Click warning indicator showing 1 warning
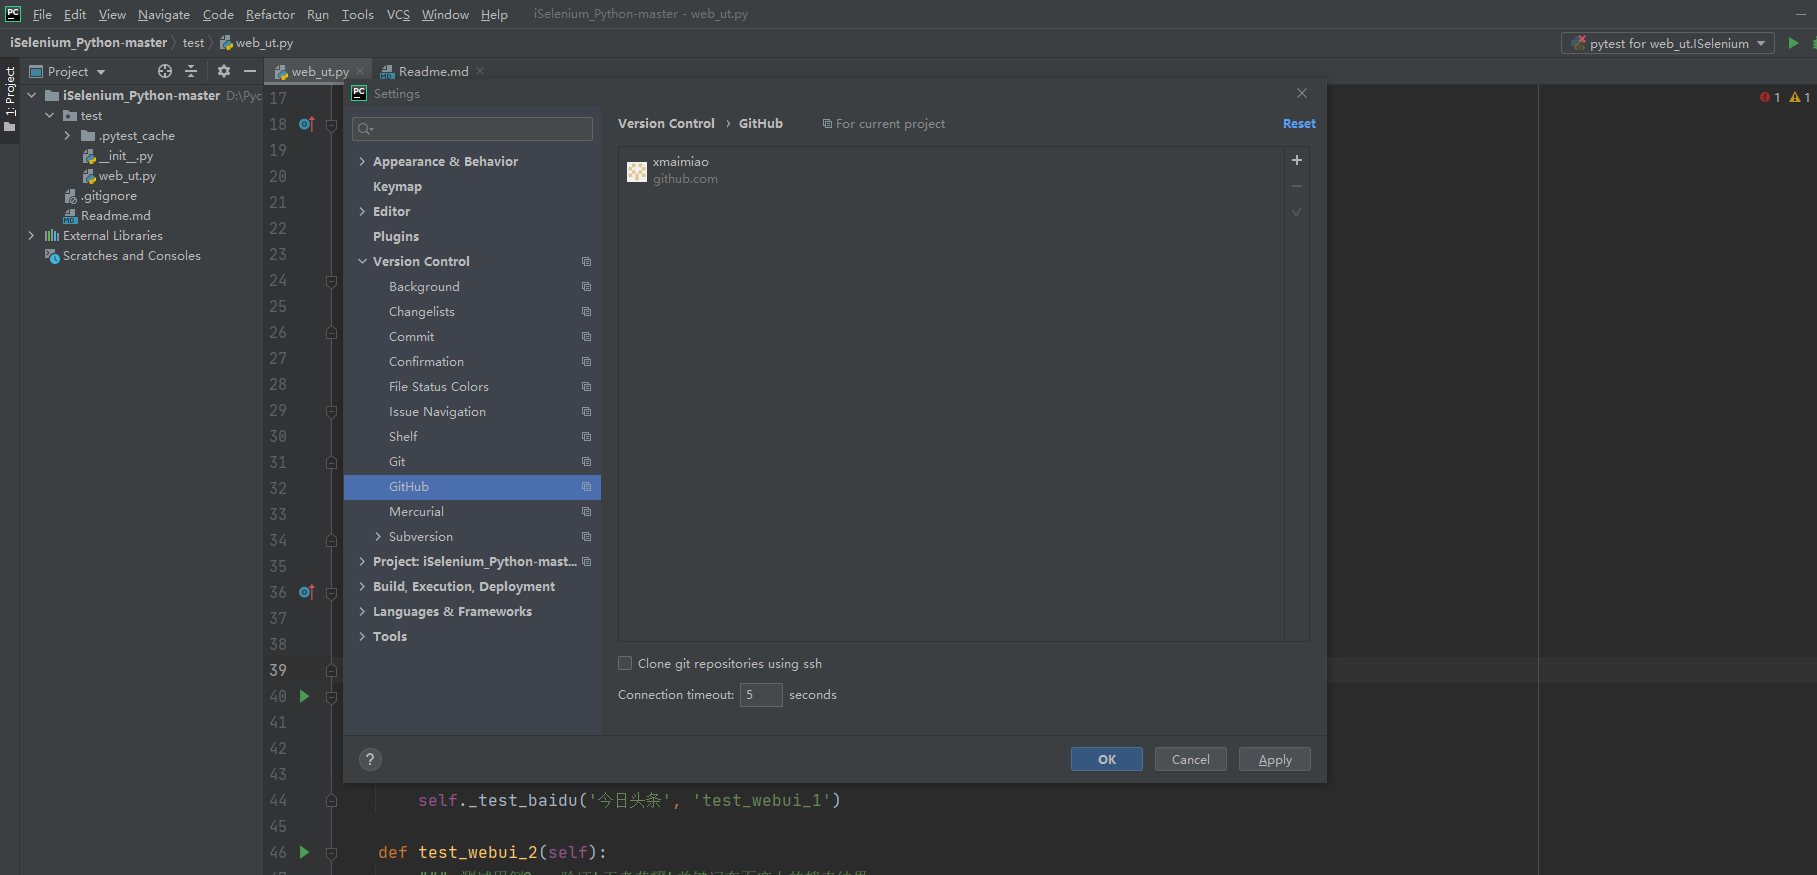 pos(1800,97)
